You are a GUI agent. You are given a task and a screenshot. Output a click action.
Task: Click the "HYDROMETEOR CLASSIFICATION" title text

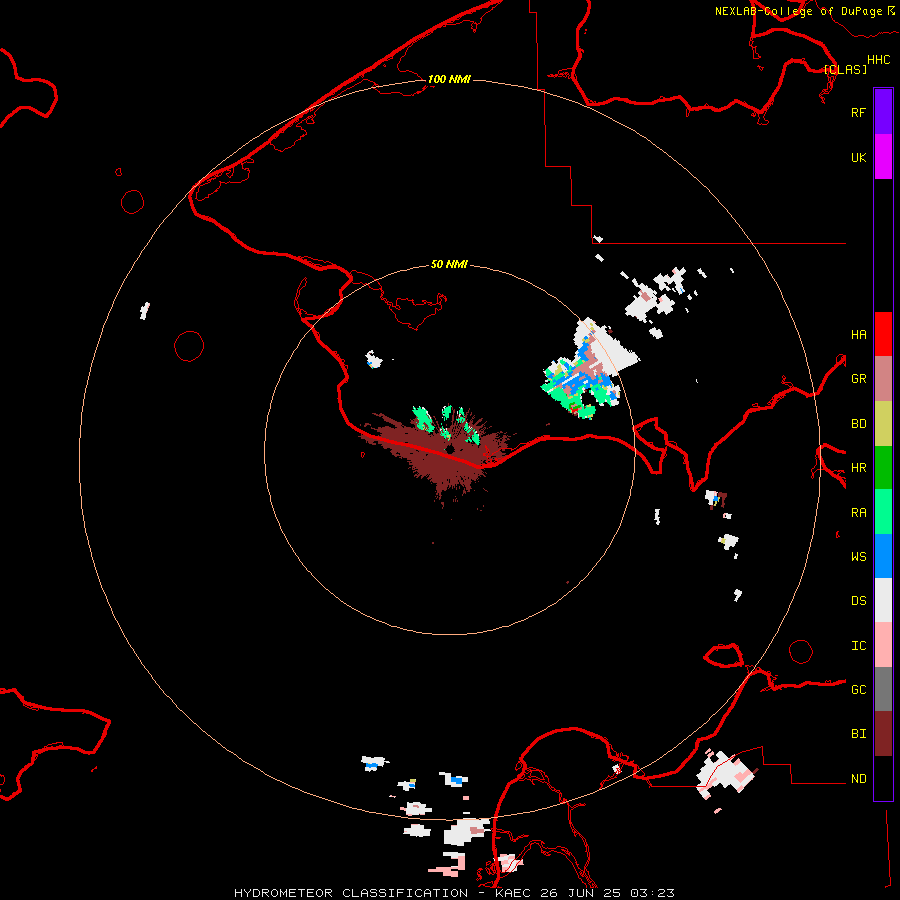[x=351, y=893]
